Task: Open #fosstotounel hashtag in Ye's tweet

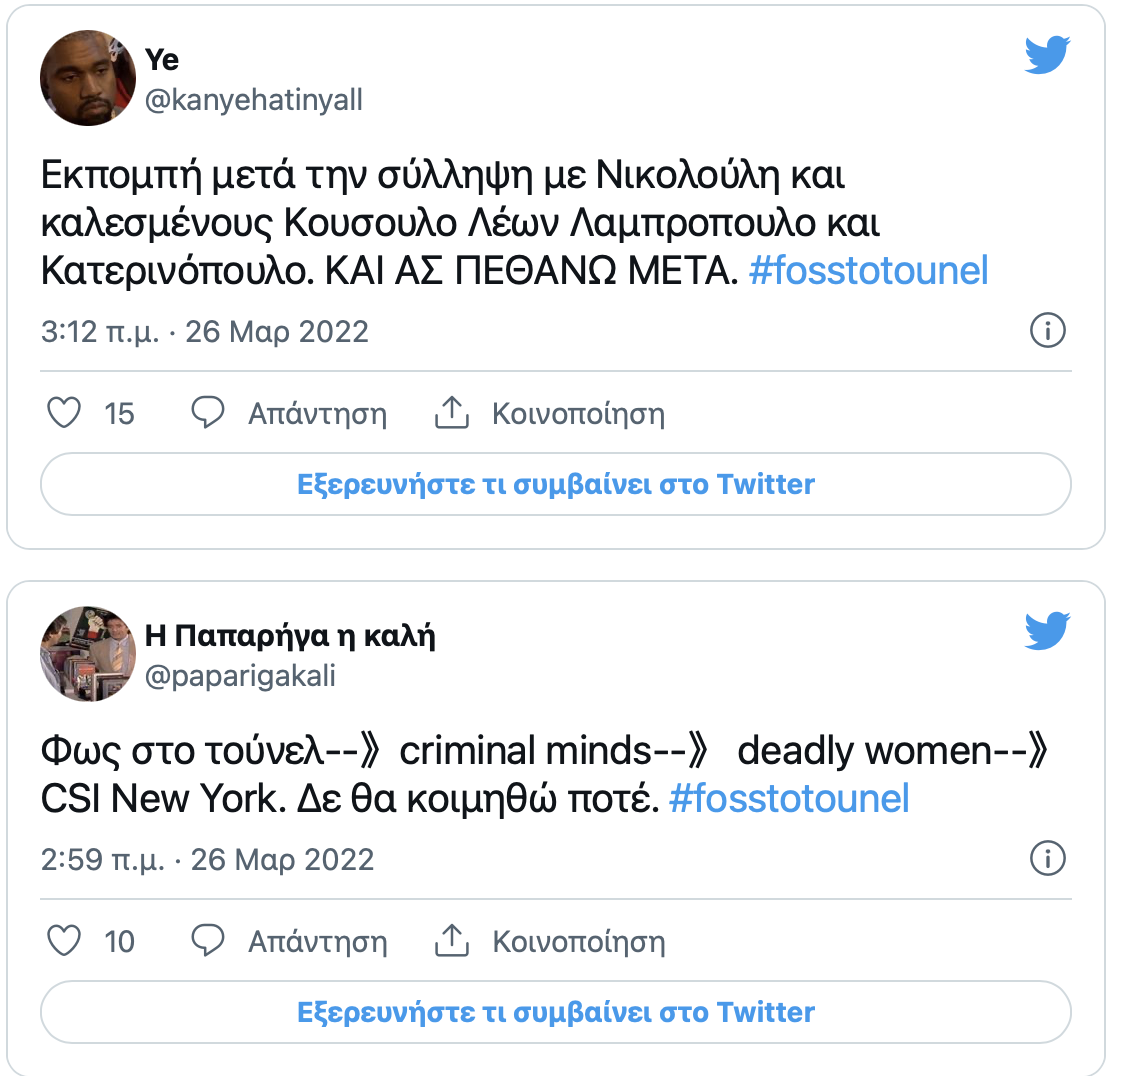Action: (x=868, y=271)
